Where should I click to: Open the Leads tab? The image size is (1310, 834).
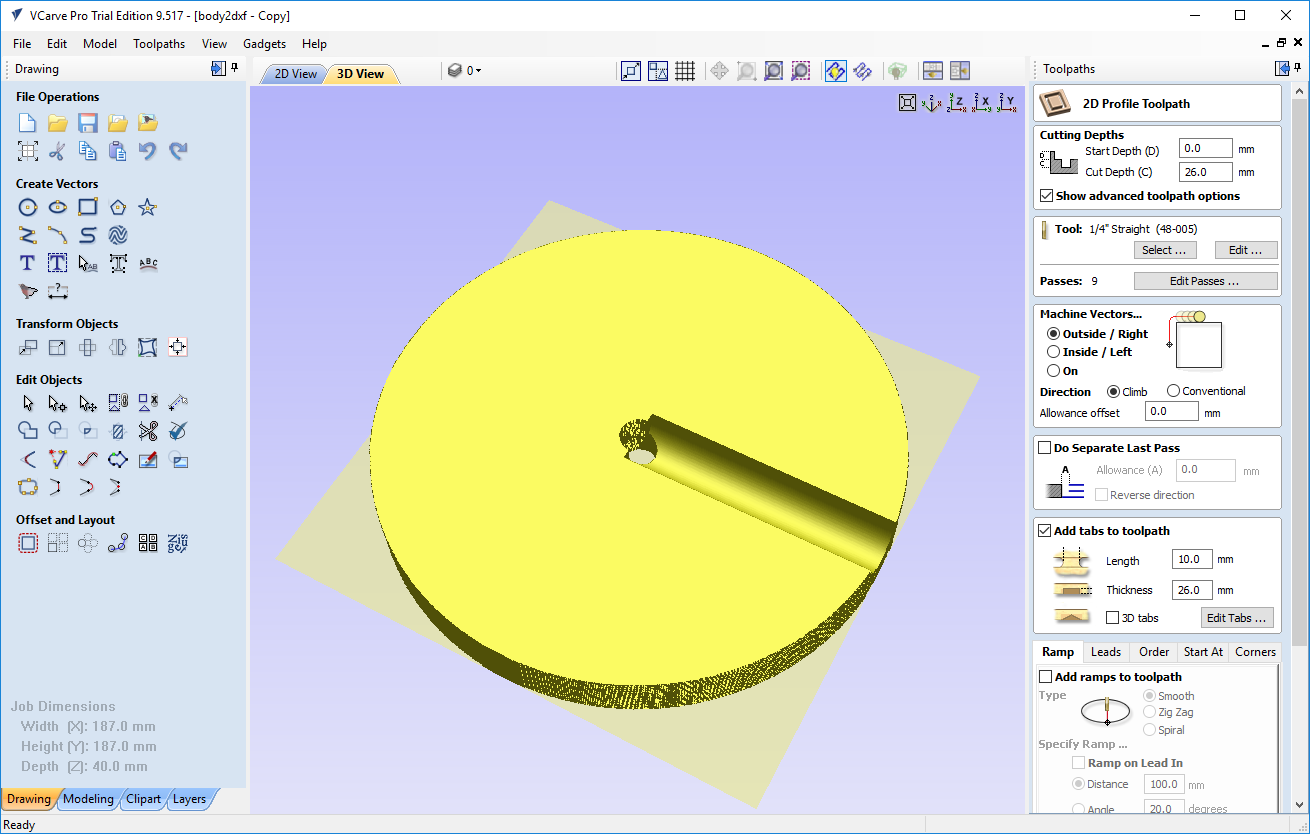(x=1106, y=652)
